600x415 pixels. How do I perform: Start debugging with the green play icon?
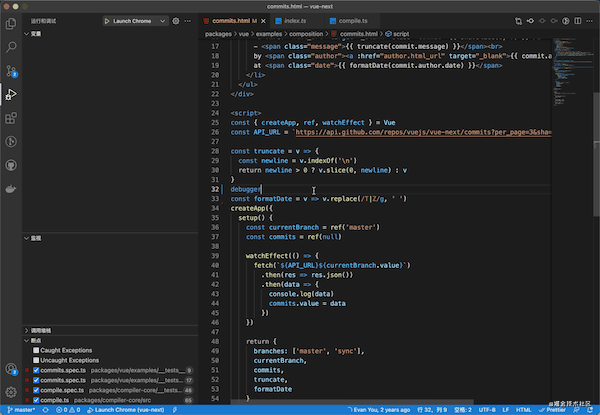point(107,21)
